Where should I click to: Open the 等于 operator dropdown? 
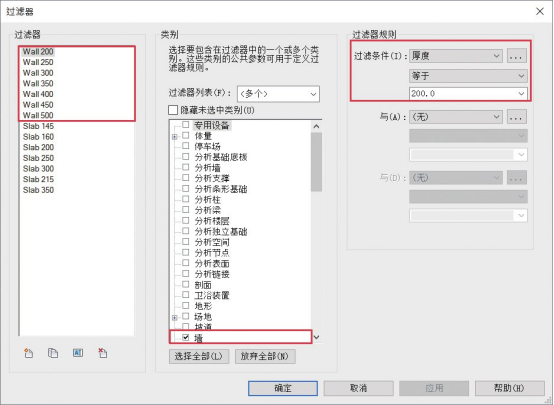pyautogui.click(x=468, y=76)
